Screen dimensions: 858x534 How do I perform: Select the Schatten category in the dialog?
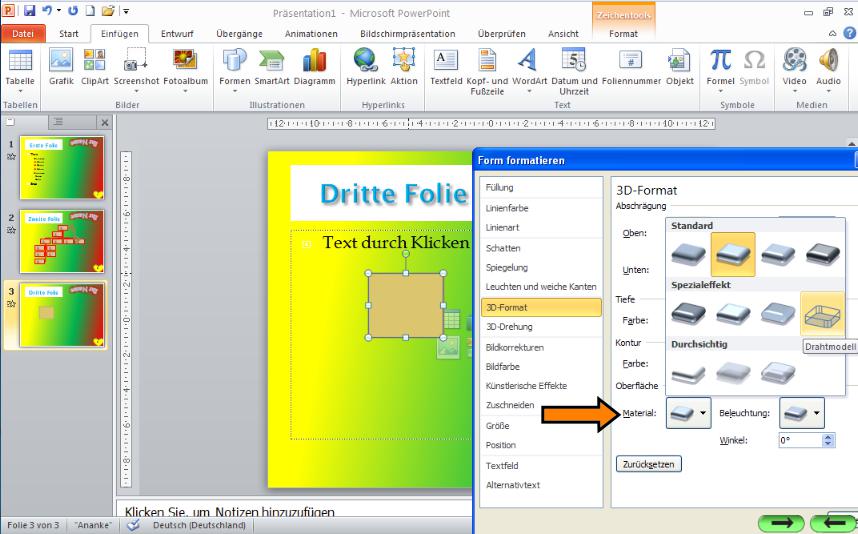point(503,247)
